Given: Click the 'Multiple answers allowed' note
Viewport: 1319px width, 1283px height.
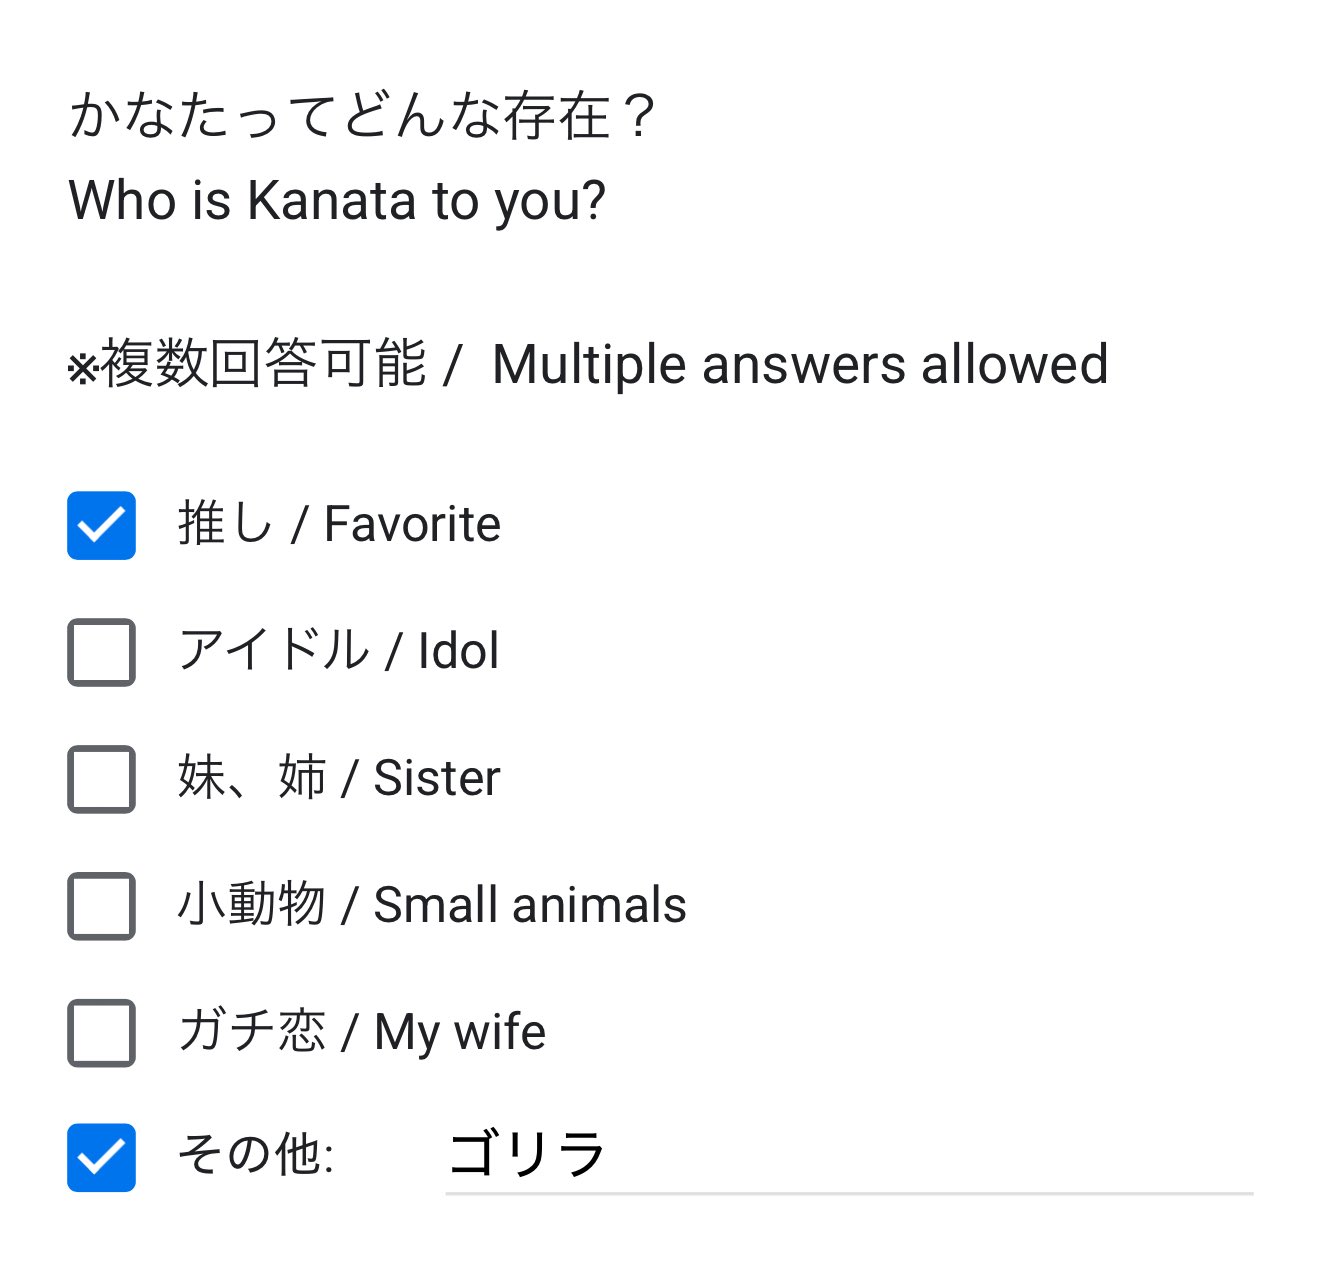Looking at the screenshot, I should coord(800,364).
